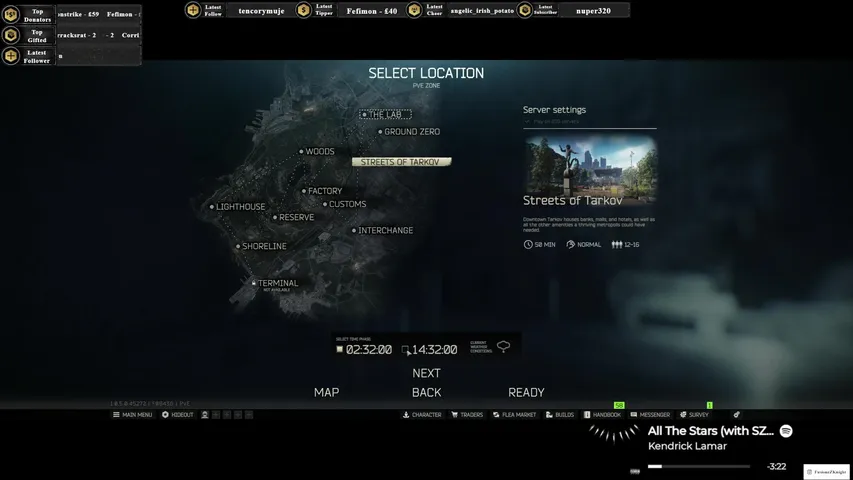Image resolution: width=853 pixels, height=480 pixels.
Task: Open the Flea Market tab
Action: click(514, 415)
